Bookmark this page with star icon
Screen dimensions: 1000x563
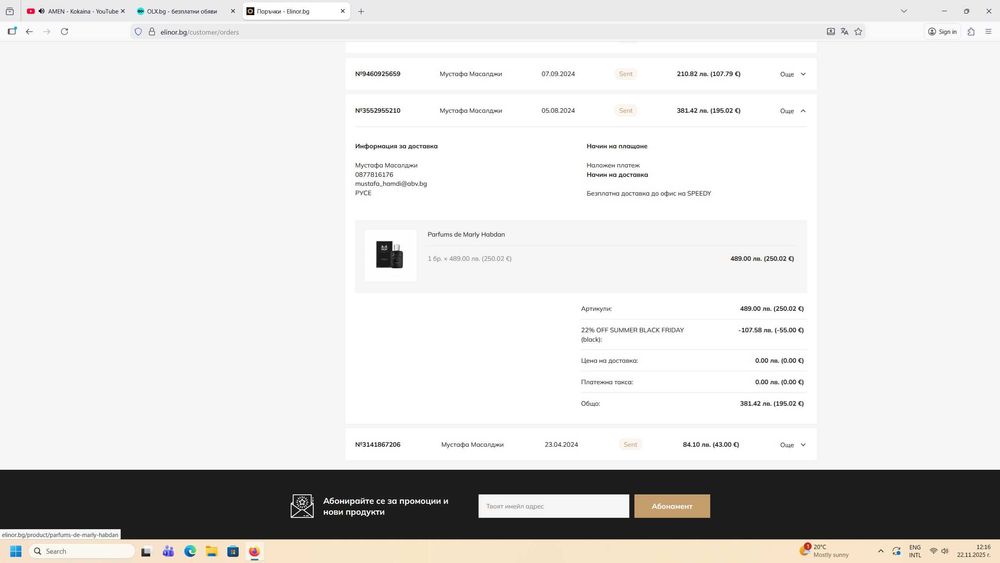pos(858,31)
